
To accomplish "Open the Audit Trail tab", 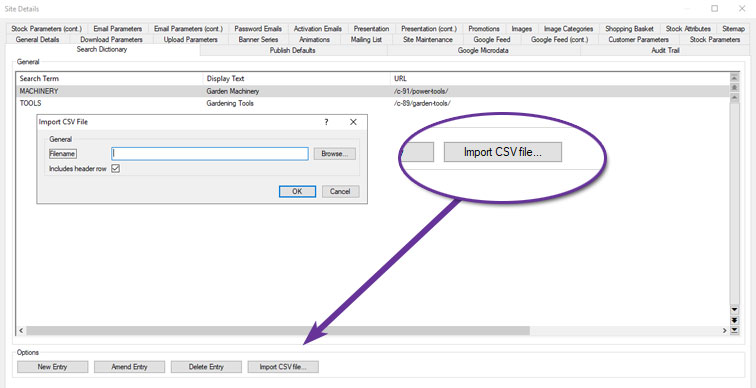I will click(665, 50).
